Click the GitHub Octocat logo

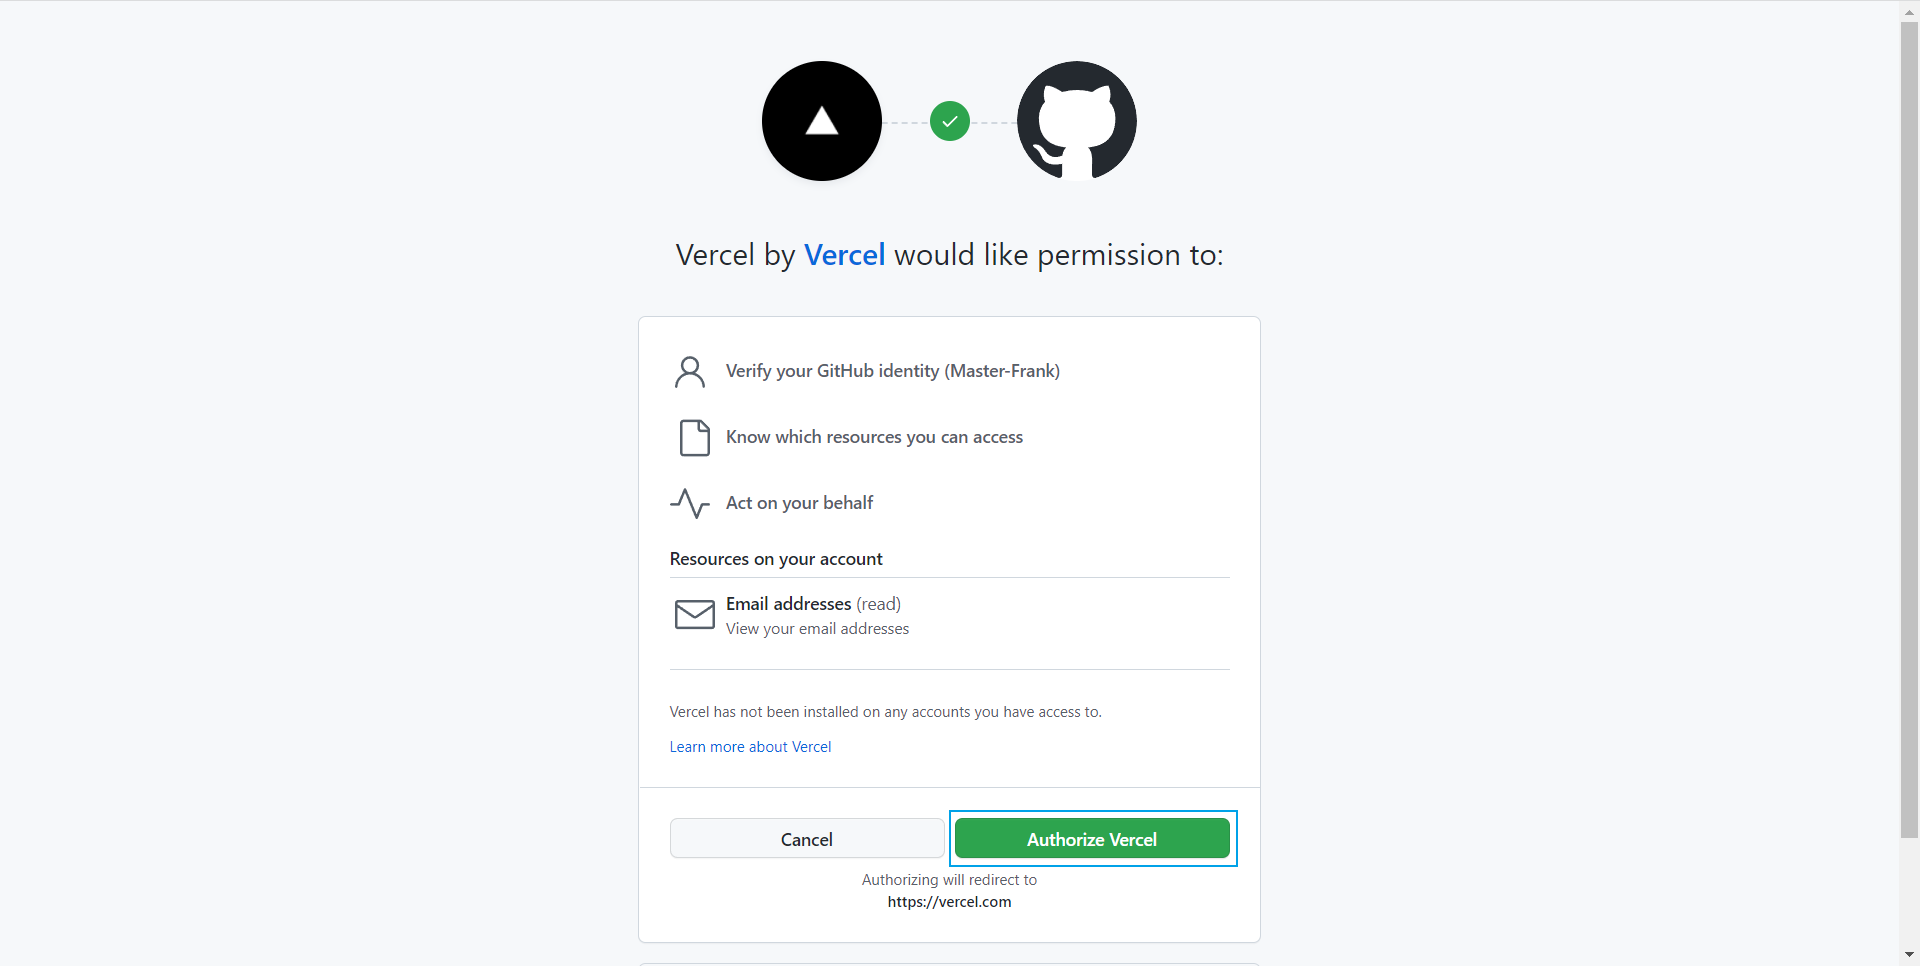tap(1077, 121)
